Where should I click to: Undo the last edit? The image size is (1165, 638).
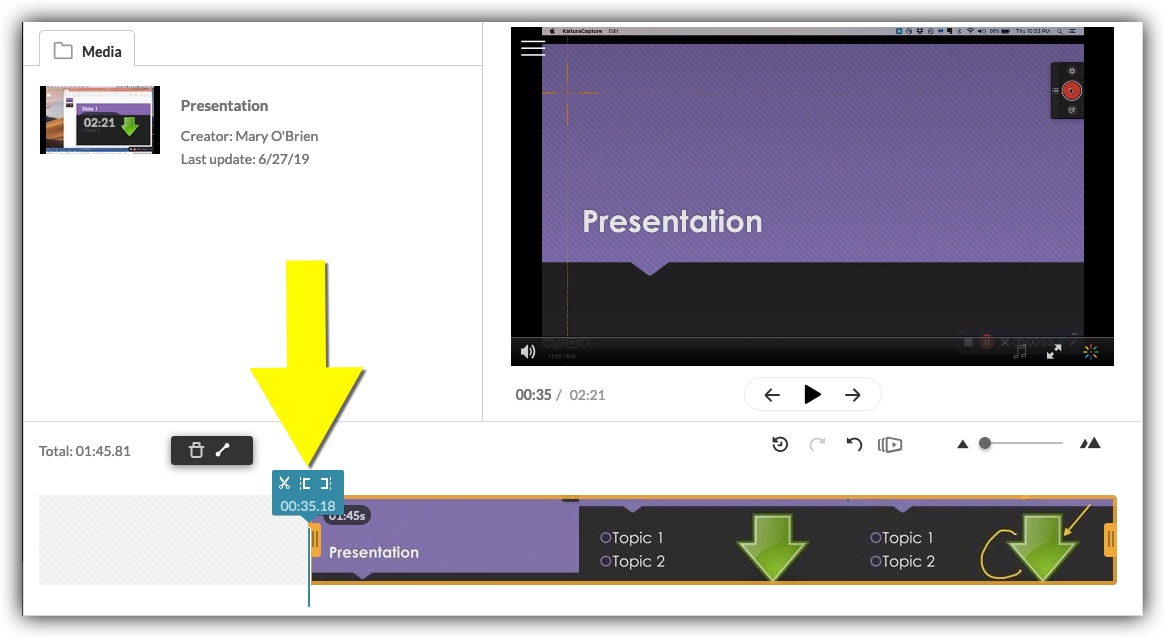click(x=854, y=444)
